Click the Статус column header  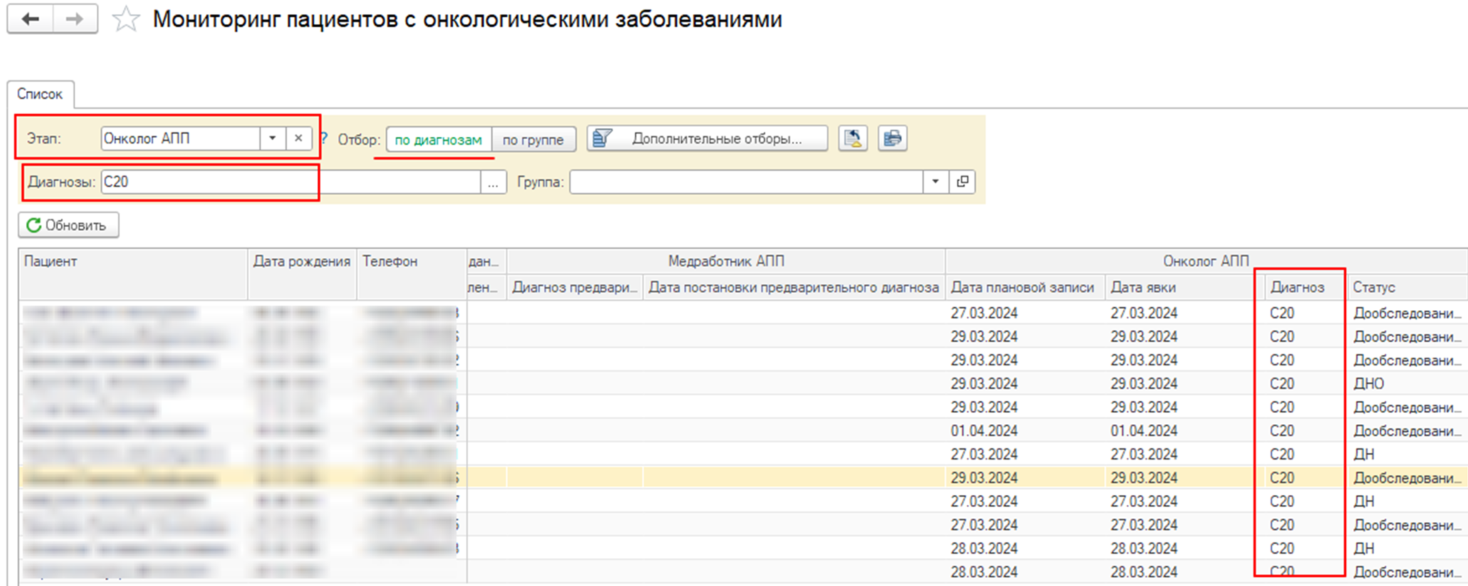tap(1407, 287)
